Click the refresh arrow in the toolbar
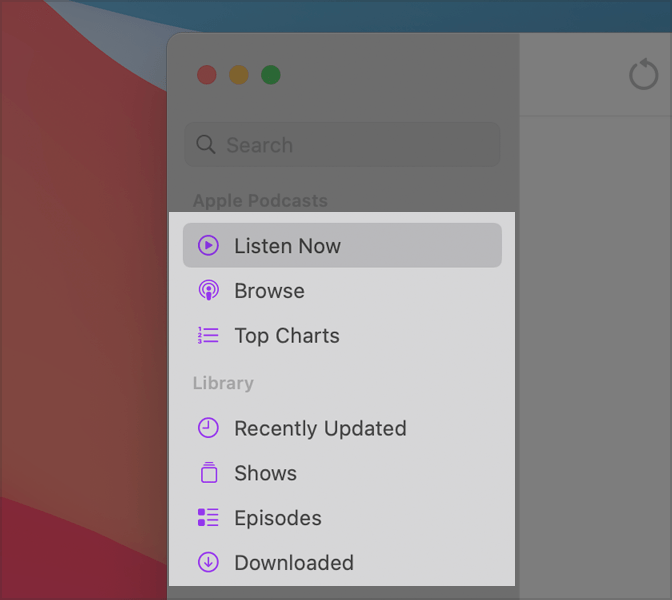This screenshot has width=672, height=600. tap(644, 75)
